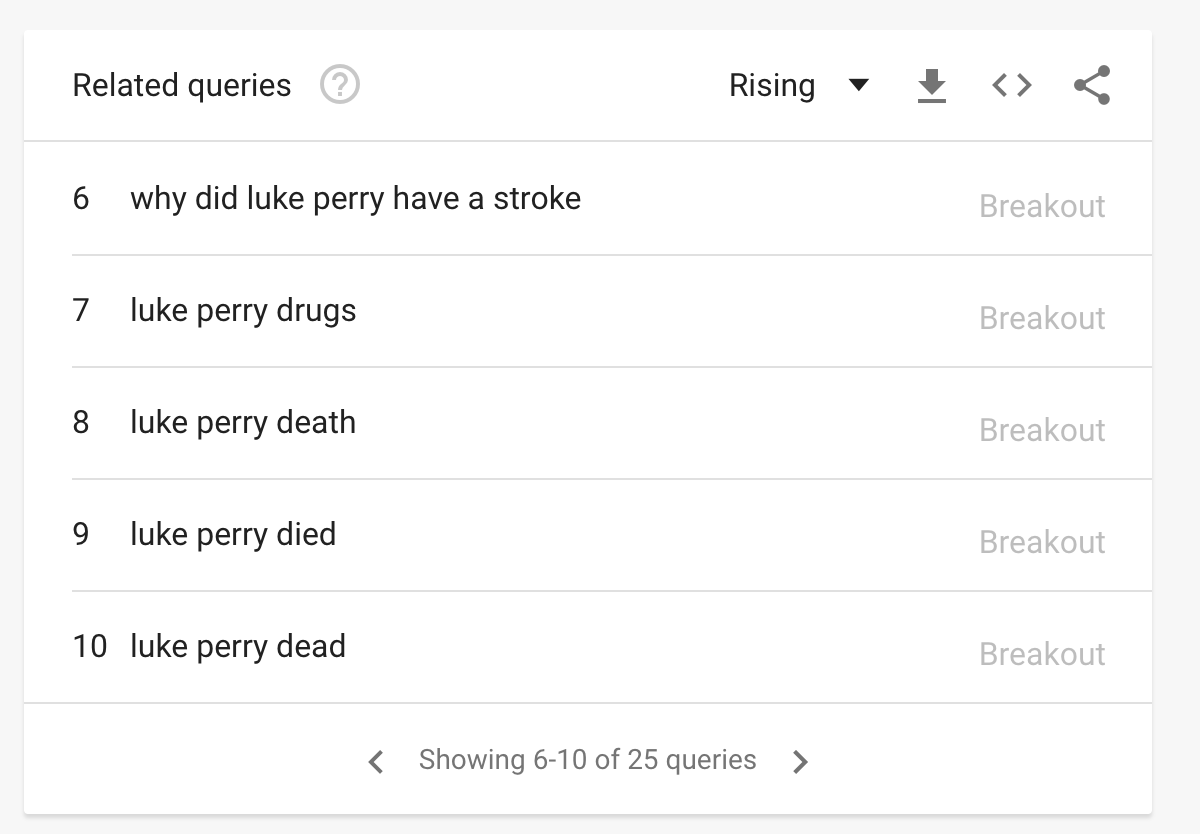Select the Rising sort label
Viewport: 1200px width, 834px height.
click(x=772, y=86)
